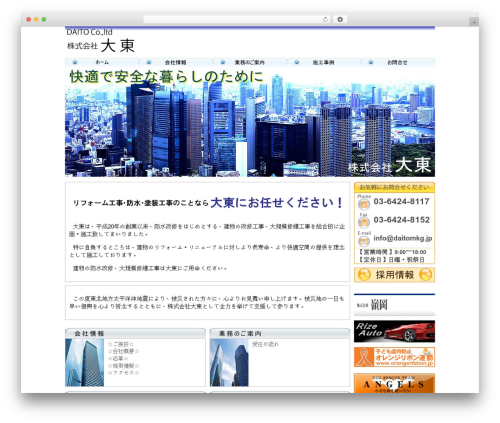Click the bullet icon of the ホーム menu
Image resolution: width=500 pixels, height=423 pixels.
click(x=75, y=62)
